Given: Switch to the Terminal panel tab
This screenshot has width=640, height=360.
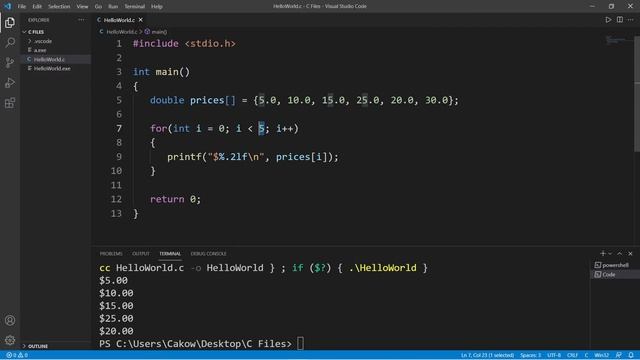Looking at the screenshot, I should coord(170,254).
